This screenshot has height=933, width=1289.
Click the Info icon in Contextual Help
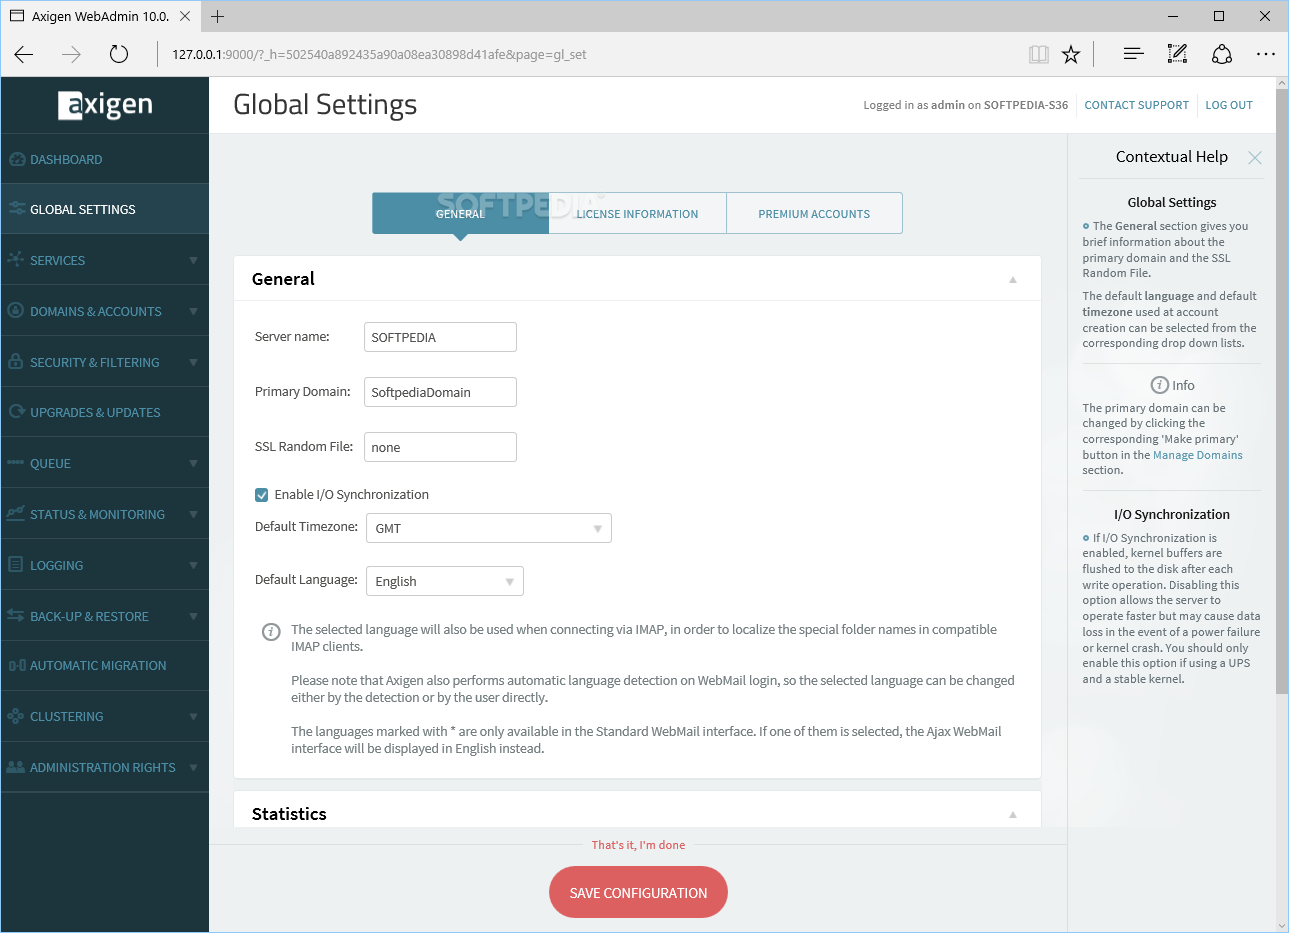tap(1160, 385)
